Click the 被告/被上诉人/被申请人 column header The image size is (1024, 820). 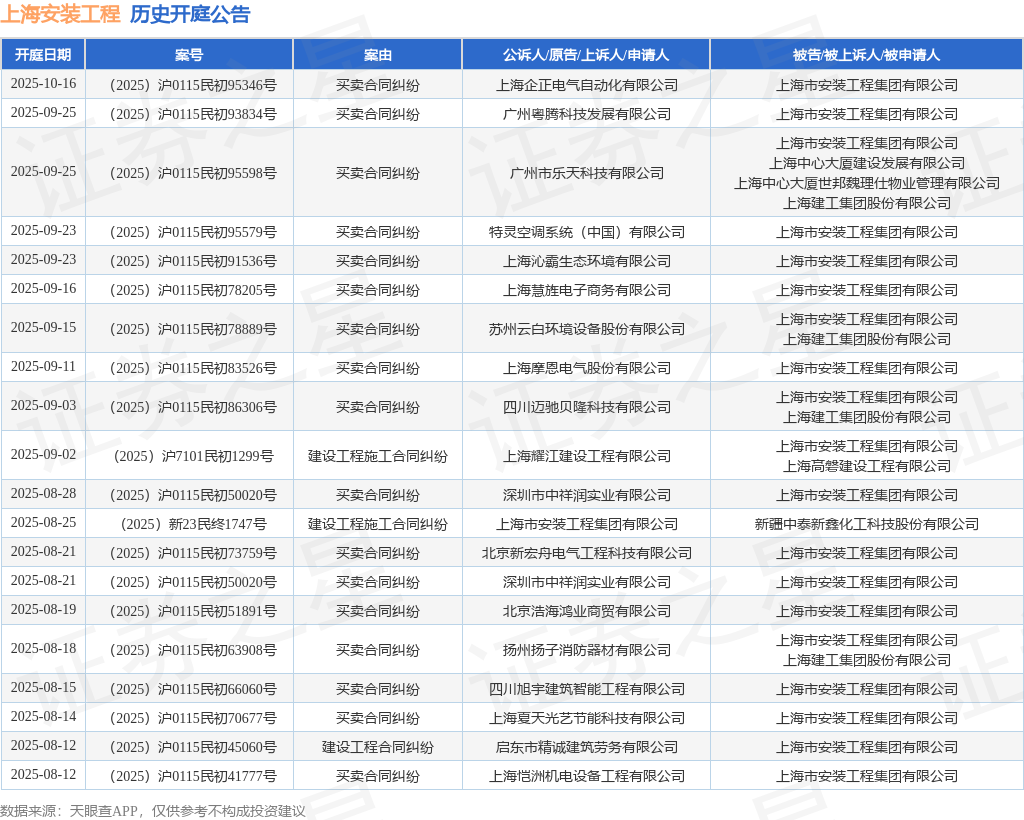pos(867,54)
